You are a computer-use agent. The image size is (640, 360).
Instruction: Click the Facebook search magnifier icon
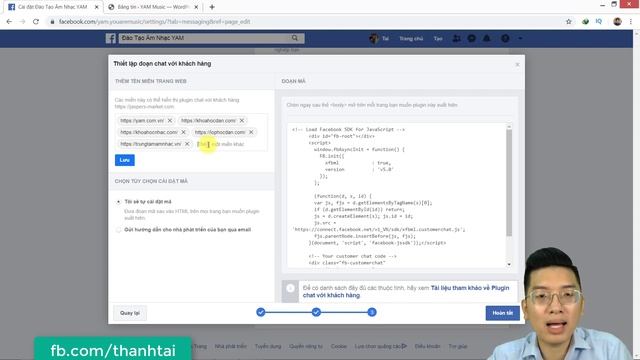tap(295, 38)
